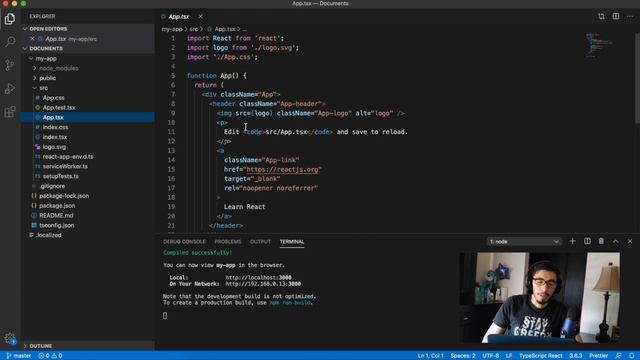
Task: Open the Run and Debug view
Action: (10, 88)
